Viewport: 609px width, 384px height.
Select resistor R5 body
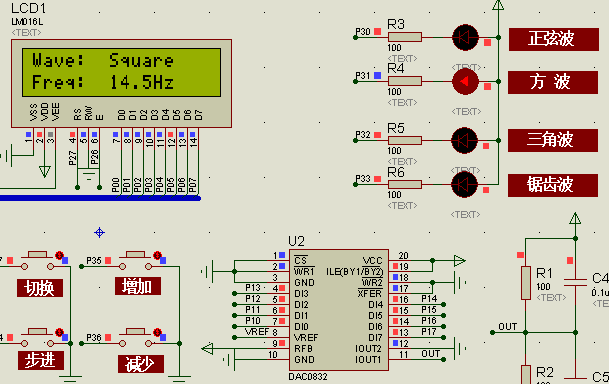405,140
